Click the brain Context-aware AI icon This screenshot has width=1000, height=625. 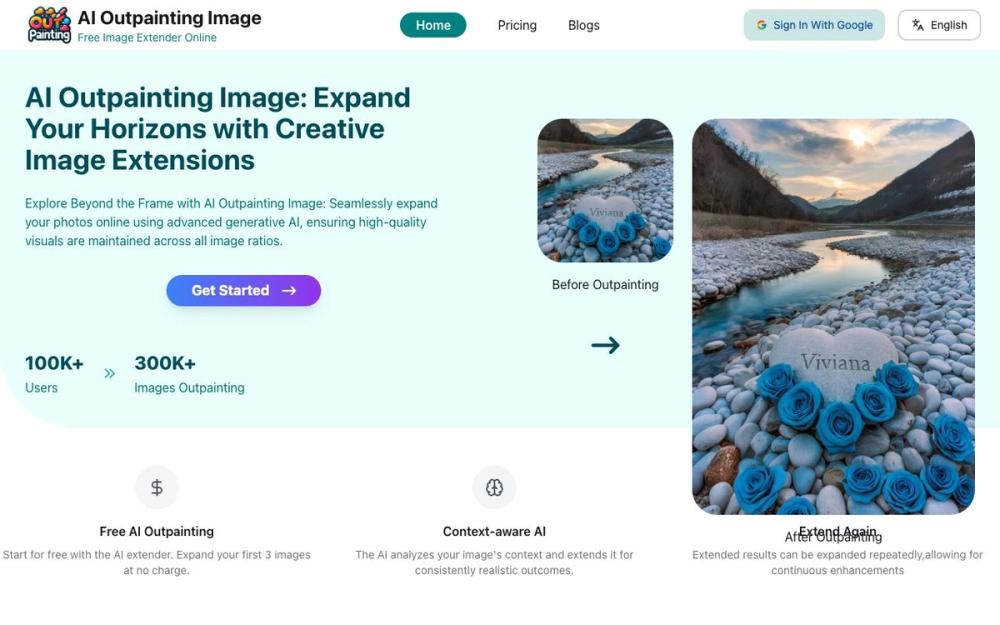click(494, 487)
